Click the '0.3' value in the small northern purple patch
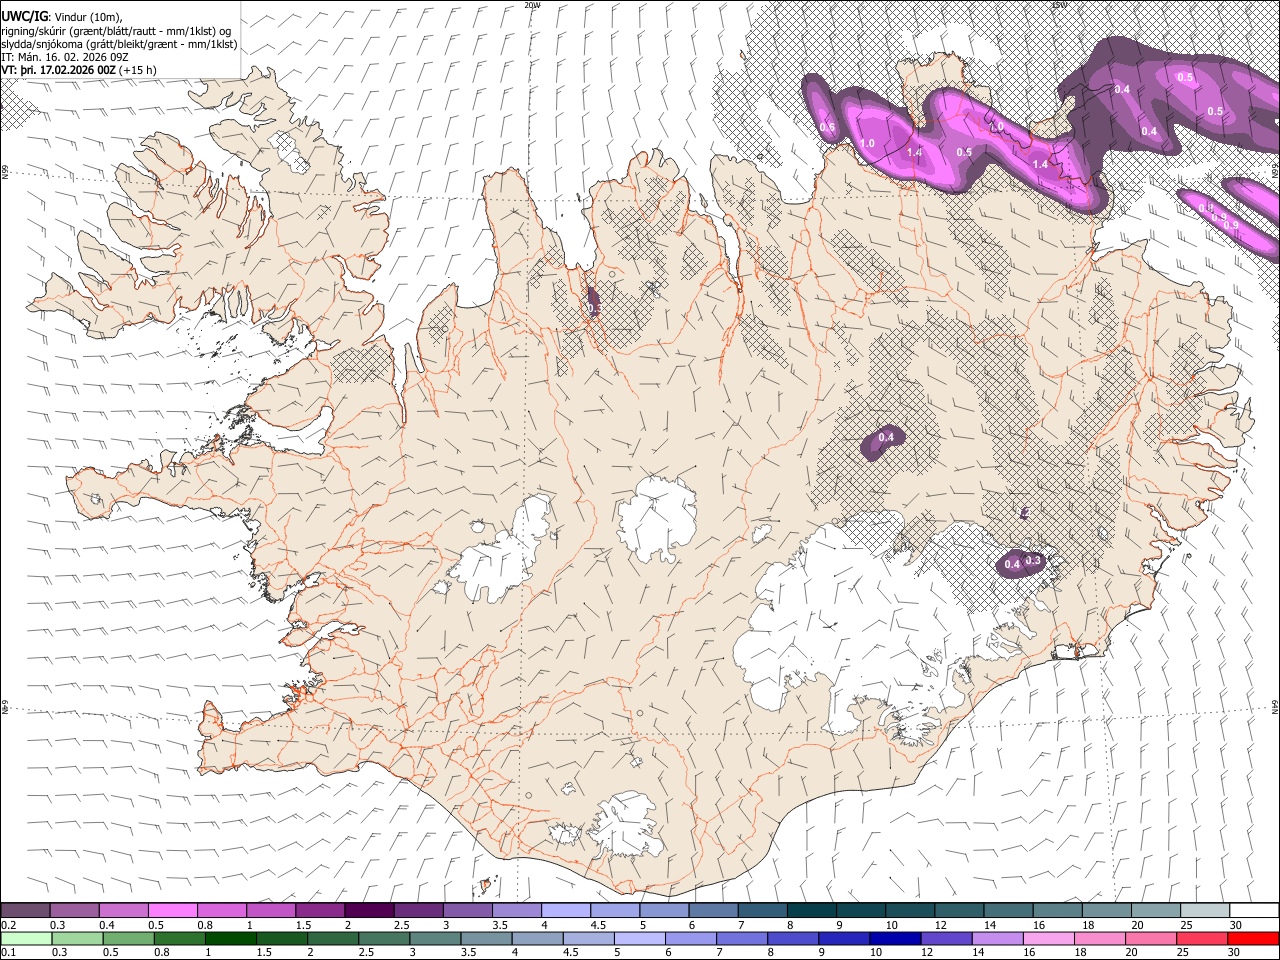Image resolution: width=1280 pixels, height=960 pixels. (594, 309)
